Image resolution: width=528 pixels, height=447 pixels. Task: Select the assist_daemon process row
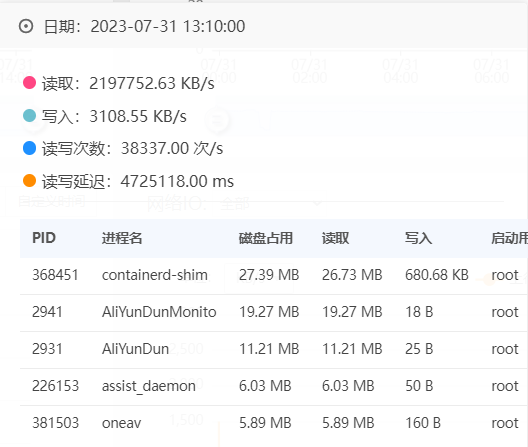click(x=274, y=386)
